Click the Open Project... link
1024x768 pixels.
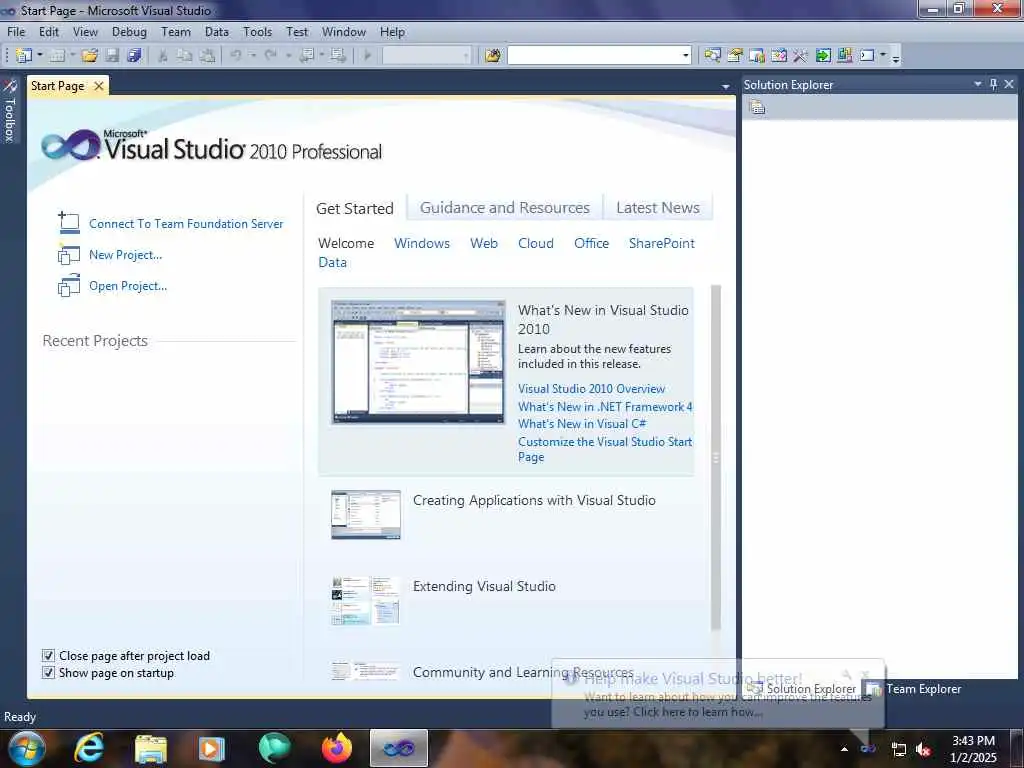click(x=128, y=286)
